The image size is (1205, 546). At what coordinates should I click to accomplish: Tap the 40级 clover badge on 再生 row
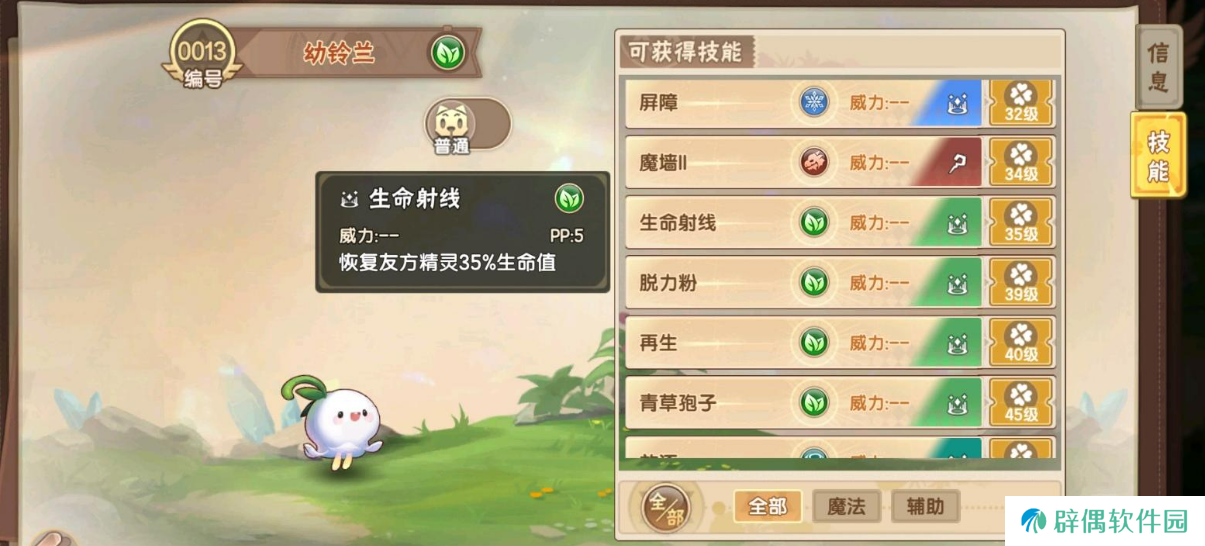tap(1021, 343)
